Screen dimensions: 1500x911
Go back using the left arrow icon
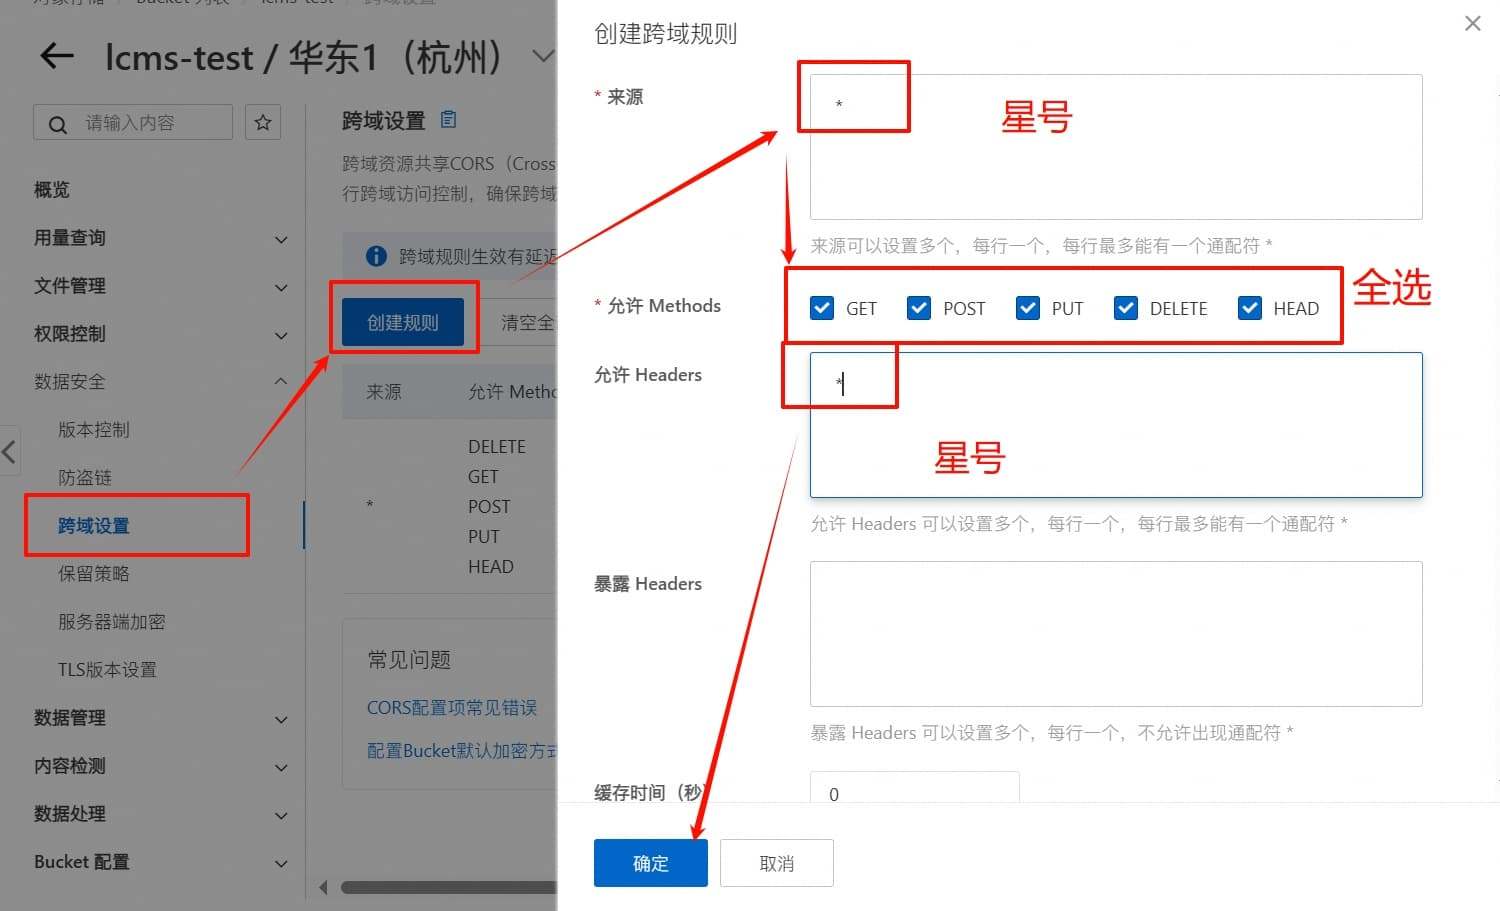tap(57, 56)
